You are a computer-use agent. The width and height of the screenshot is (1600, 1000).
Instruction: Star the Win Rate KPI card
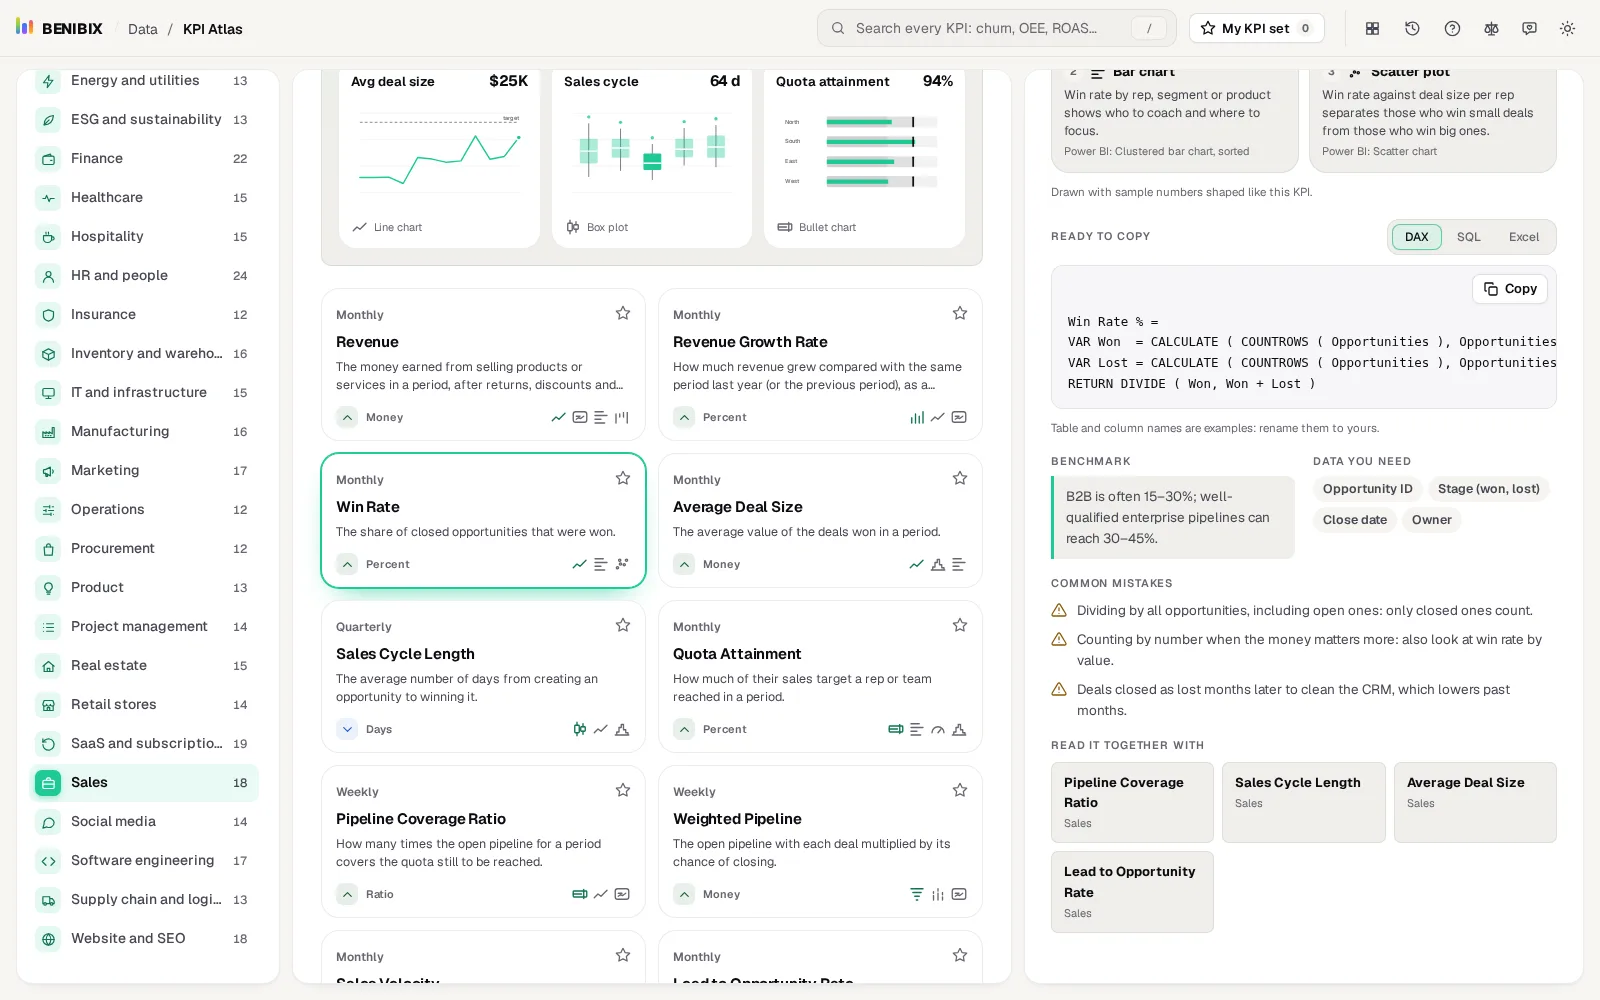click(x=623, y=478)
